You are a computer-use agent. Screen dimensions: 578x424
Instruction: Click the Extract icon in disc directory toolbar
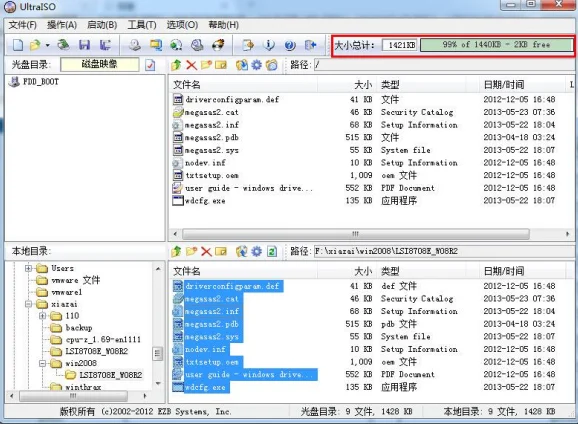pos(242,65)
